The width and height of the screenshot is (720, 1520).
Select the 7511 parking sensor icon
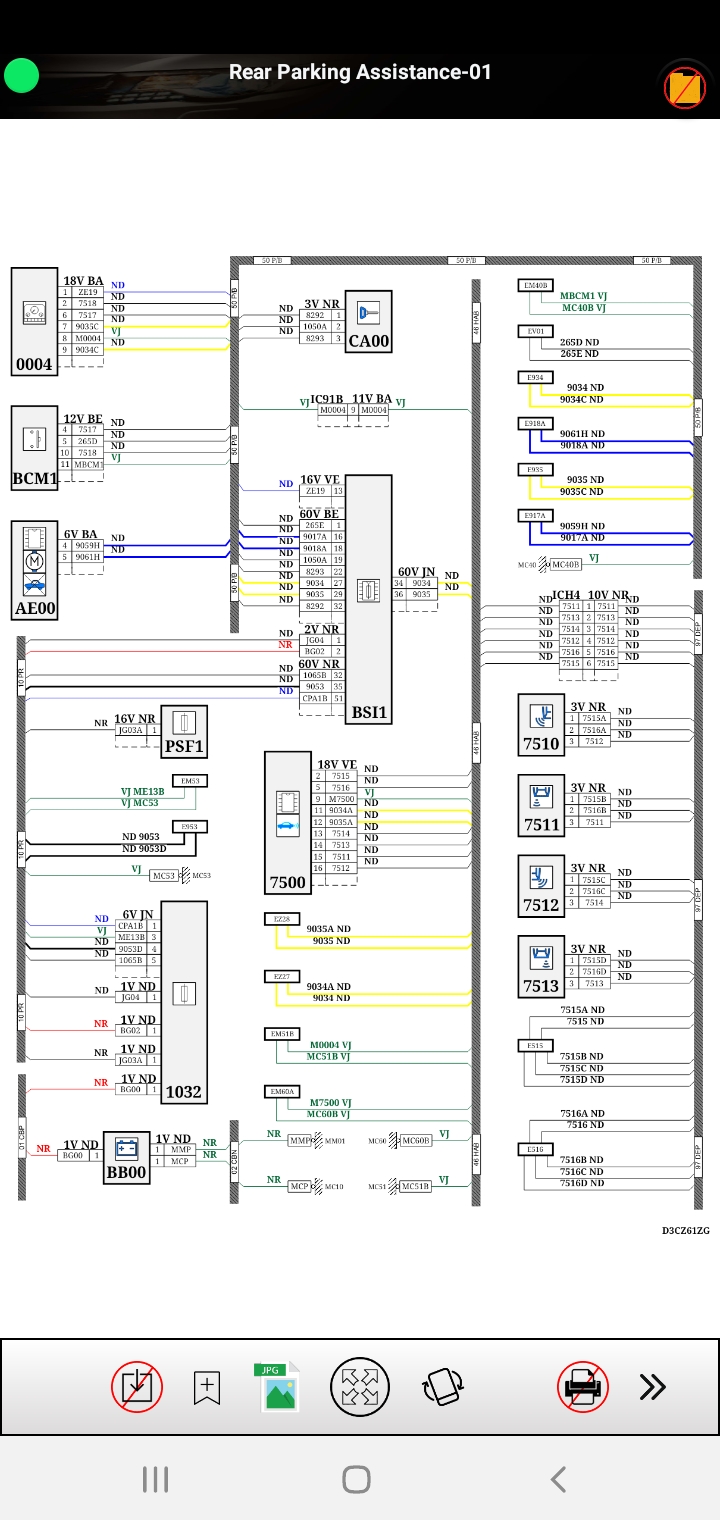(541, 806)
